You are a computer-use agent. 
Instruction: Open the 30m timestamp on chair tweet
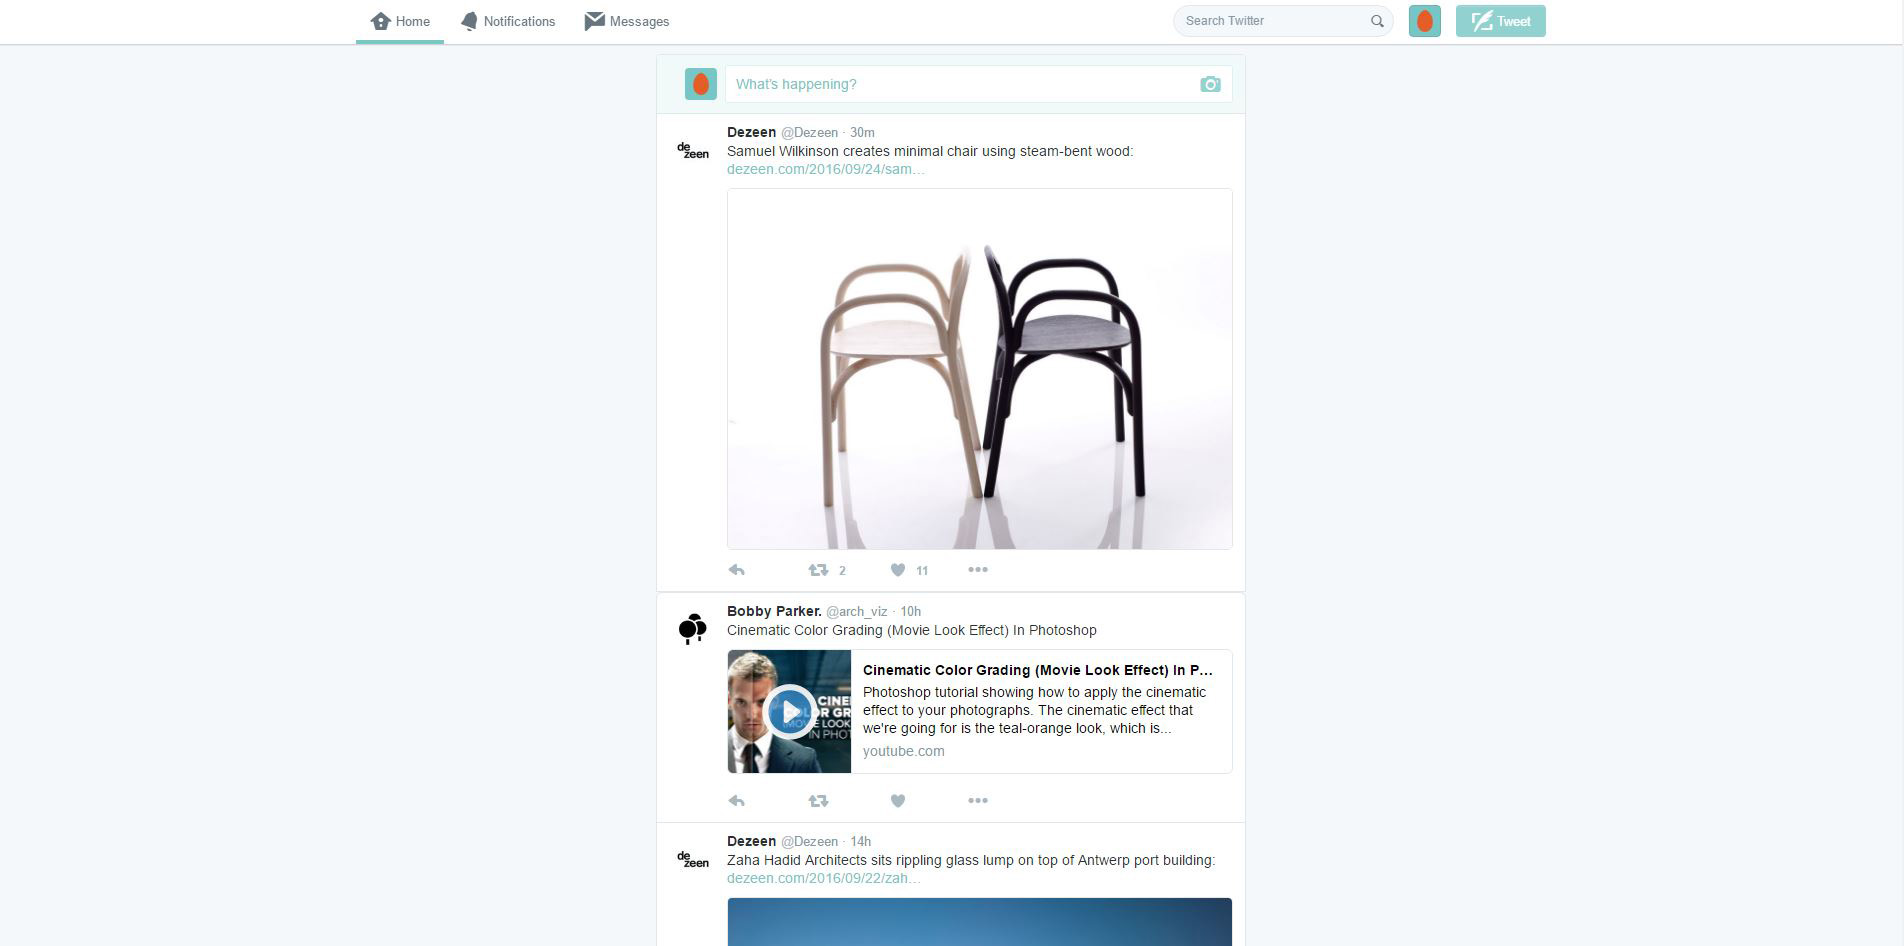(x=862, y=132)
